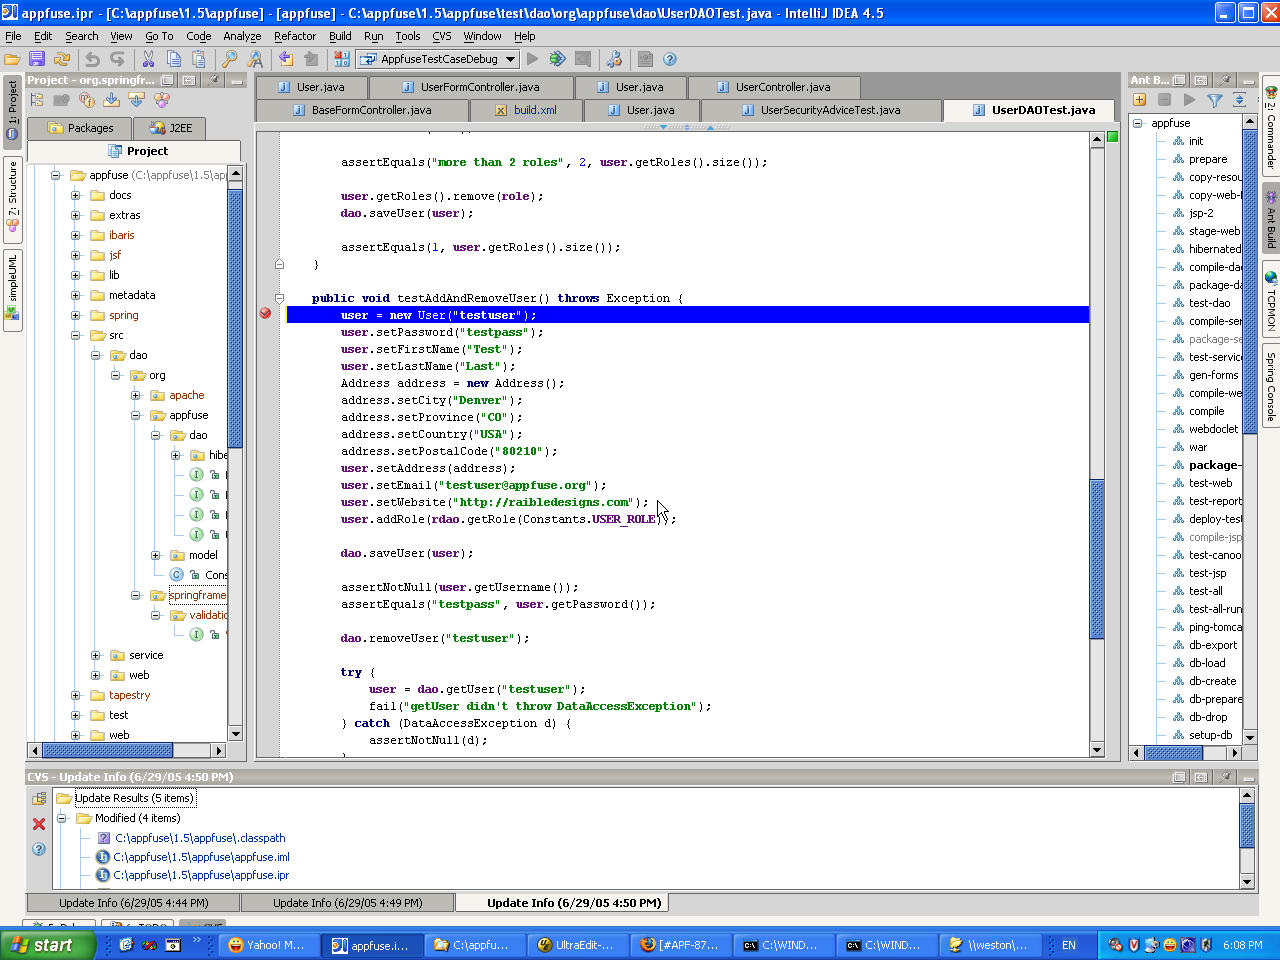1280x960 pixels.
Task: Expand the docs folder node
Action: coord(76,195)
